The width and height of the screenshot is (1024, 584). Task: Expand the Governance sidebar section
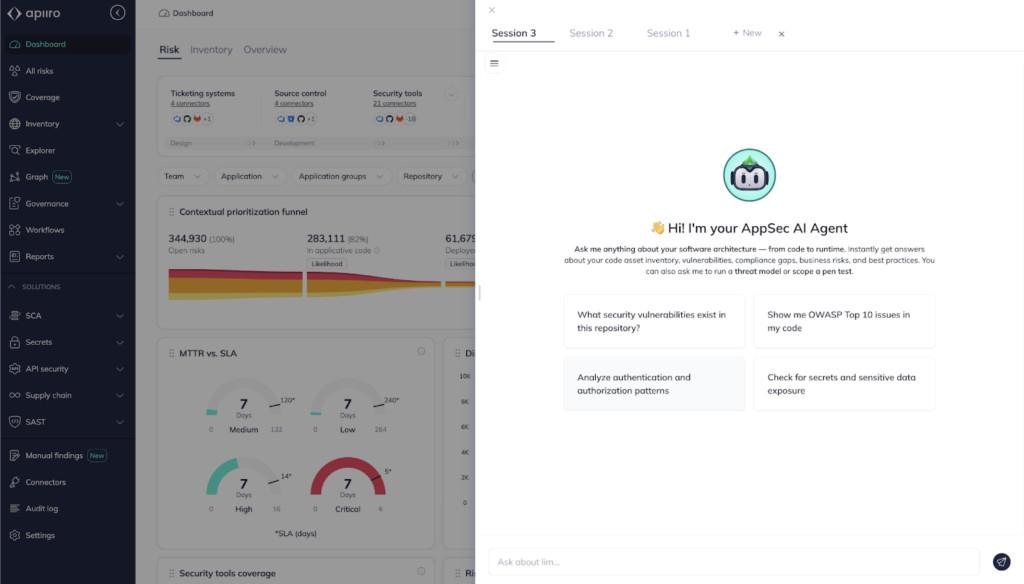[120, 203]
